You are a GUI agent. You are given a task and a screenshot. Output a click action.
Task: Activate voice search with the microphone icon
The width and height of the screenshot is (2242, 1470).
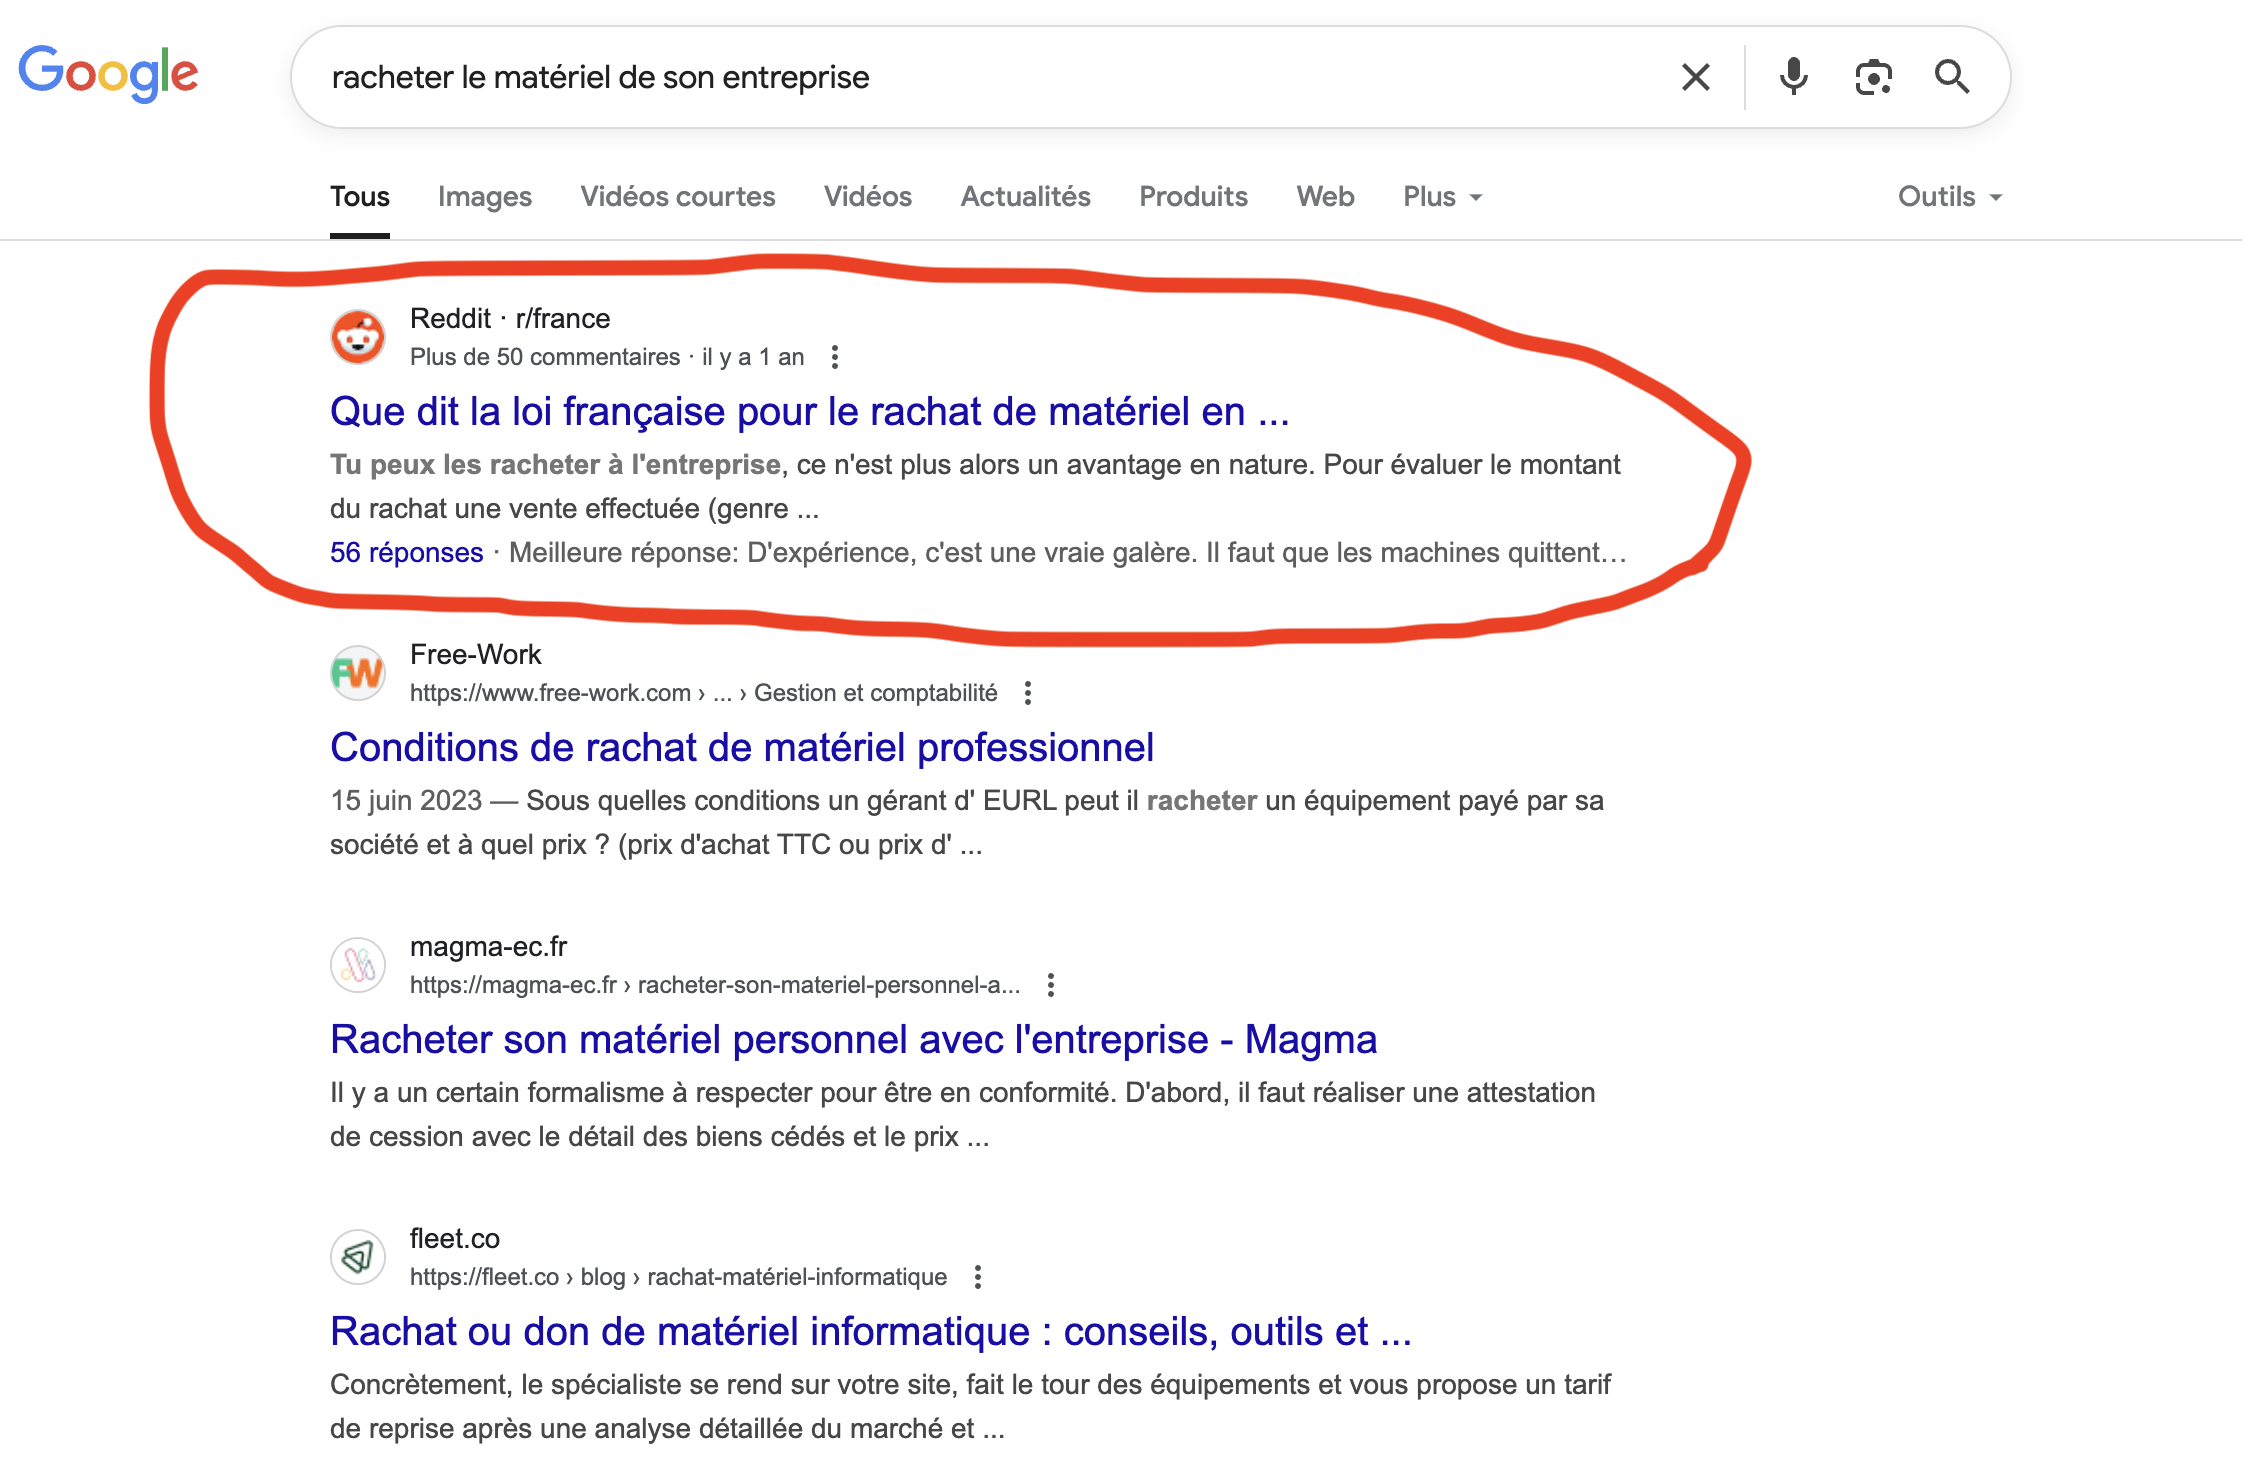(x=1793, y=76)
